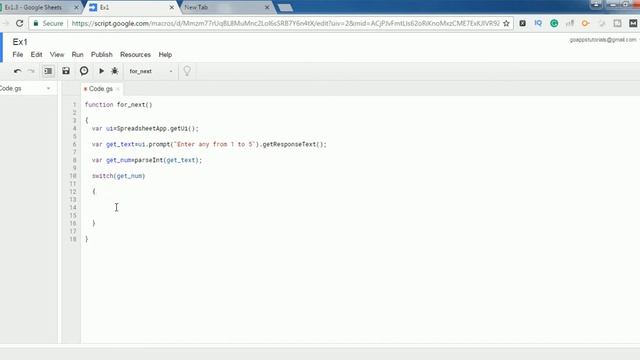
Task: Open the account email at top right
Action: pos(603,40)
